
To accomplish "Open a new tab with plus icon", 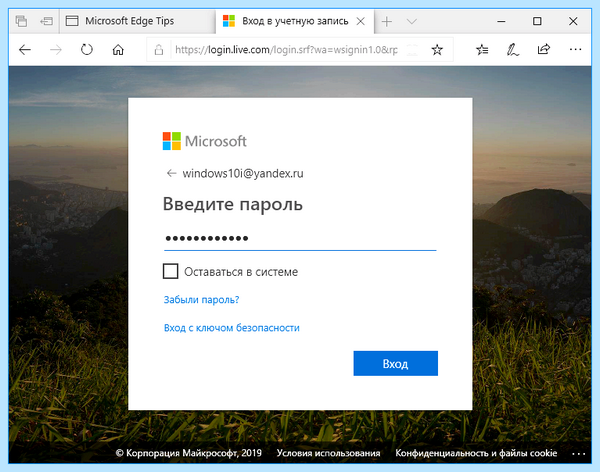I will [387, 21].
